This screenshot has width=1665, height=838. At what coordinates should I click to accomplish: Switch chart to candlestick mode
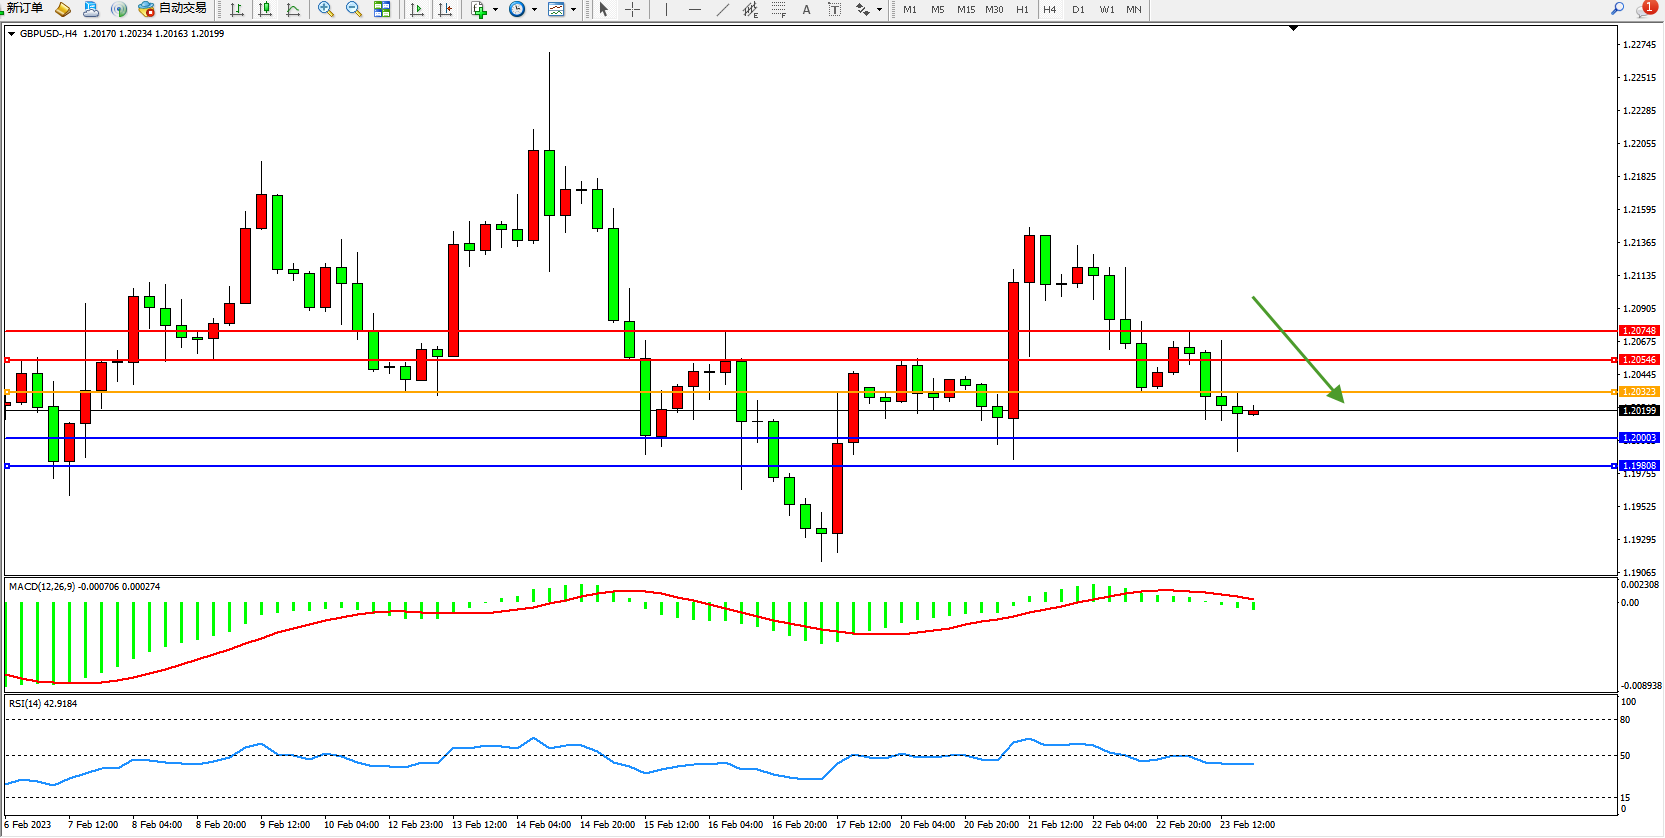(265, 10)
